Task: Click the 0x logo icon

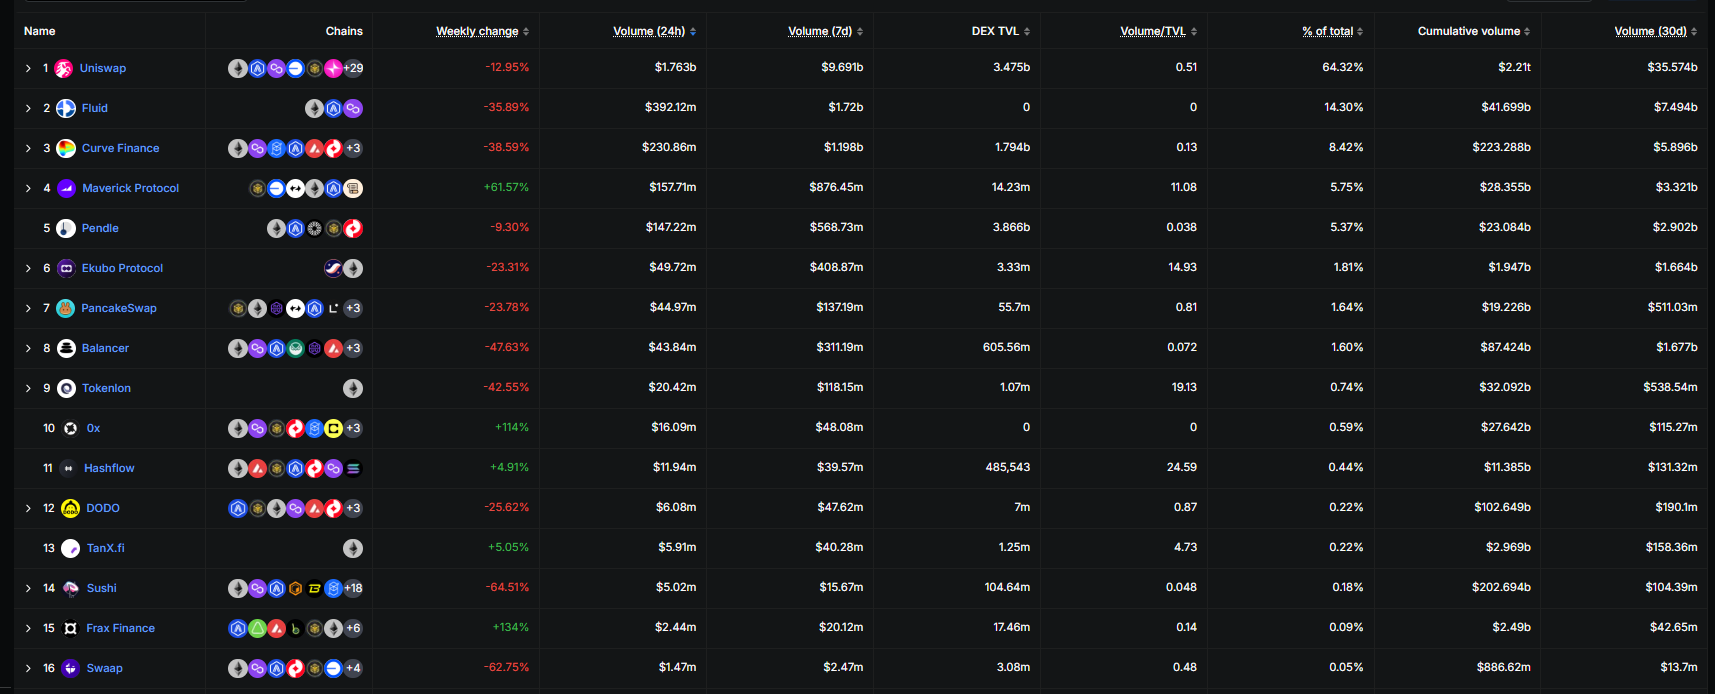Action: (x=71, y=428)
